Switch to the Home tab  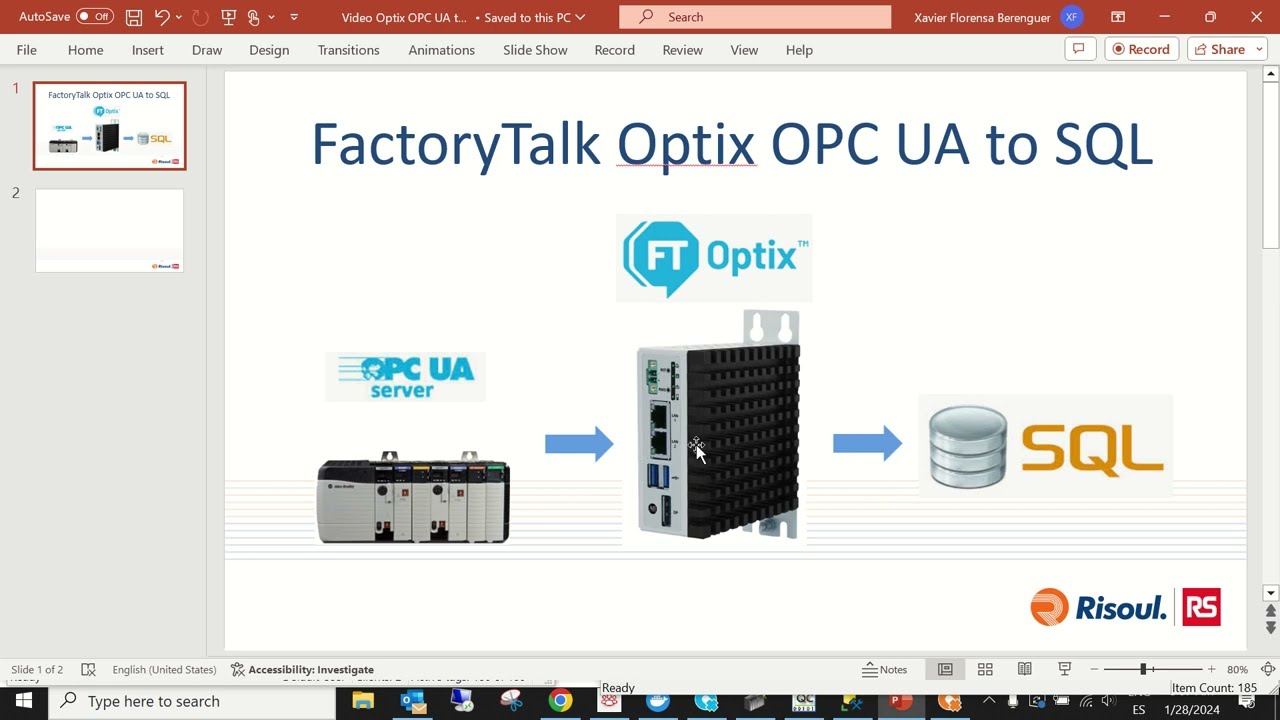point(85,50)
